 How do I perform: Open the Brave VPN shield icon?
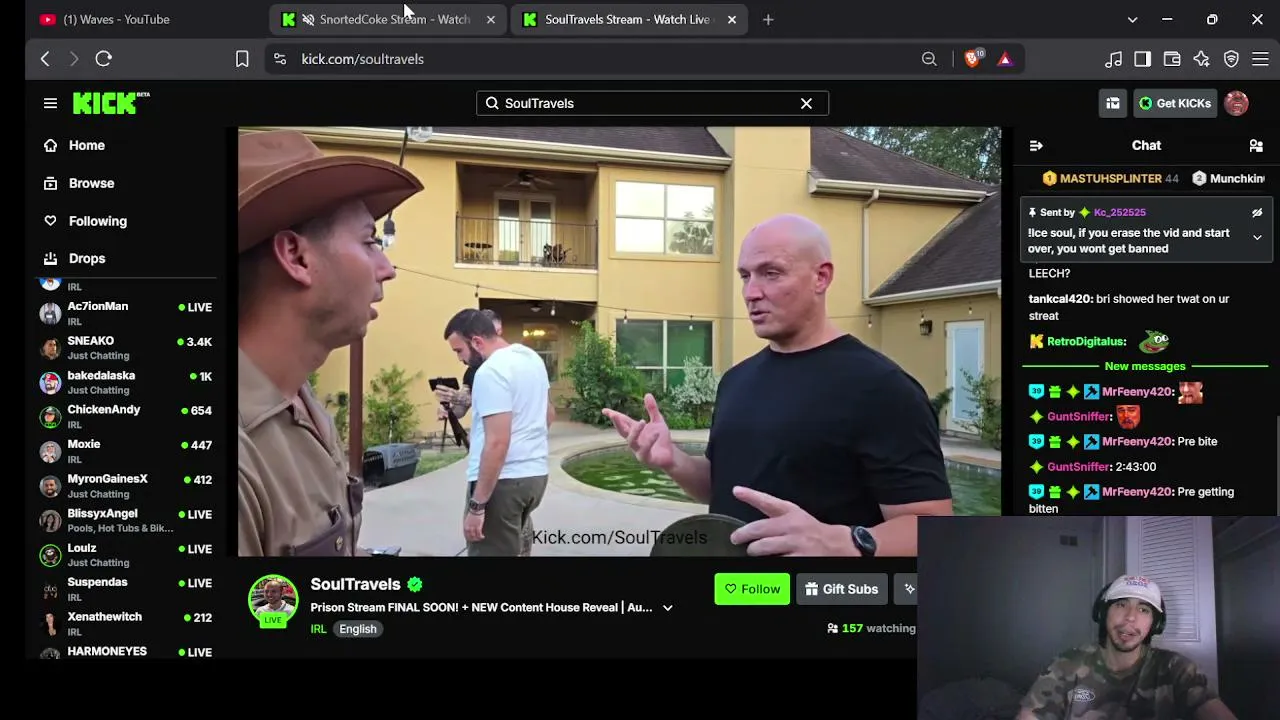[1232, 59]
